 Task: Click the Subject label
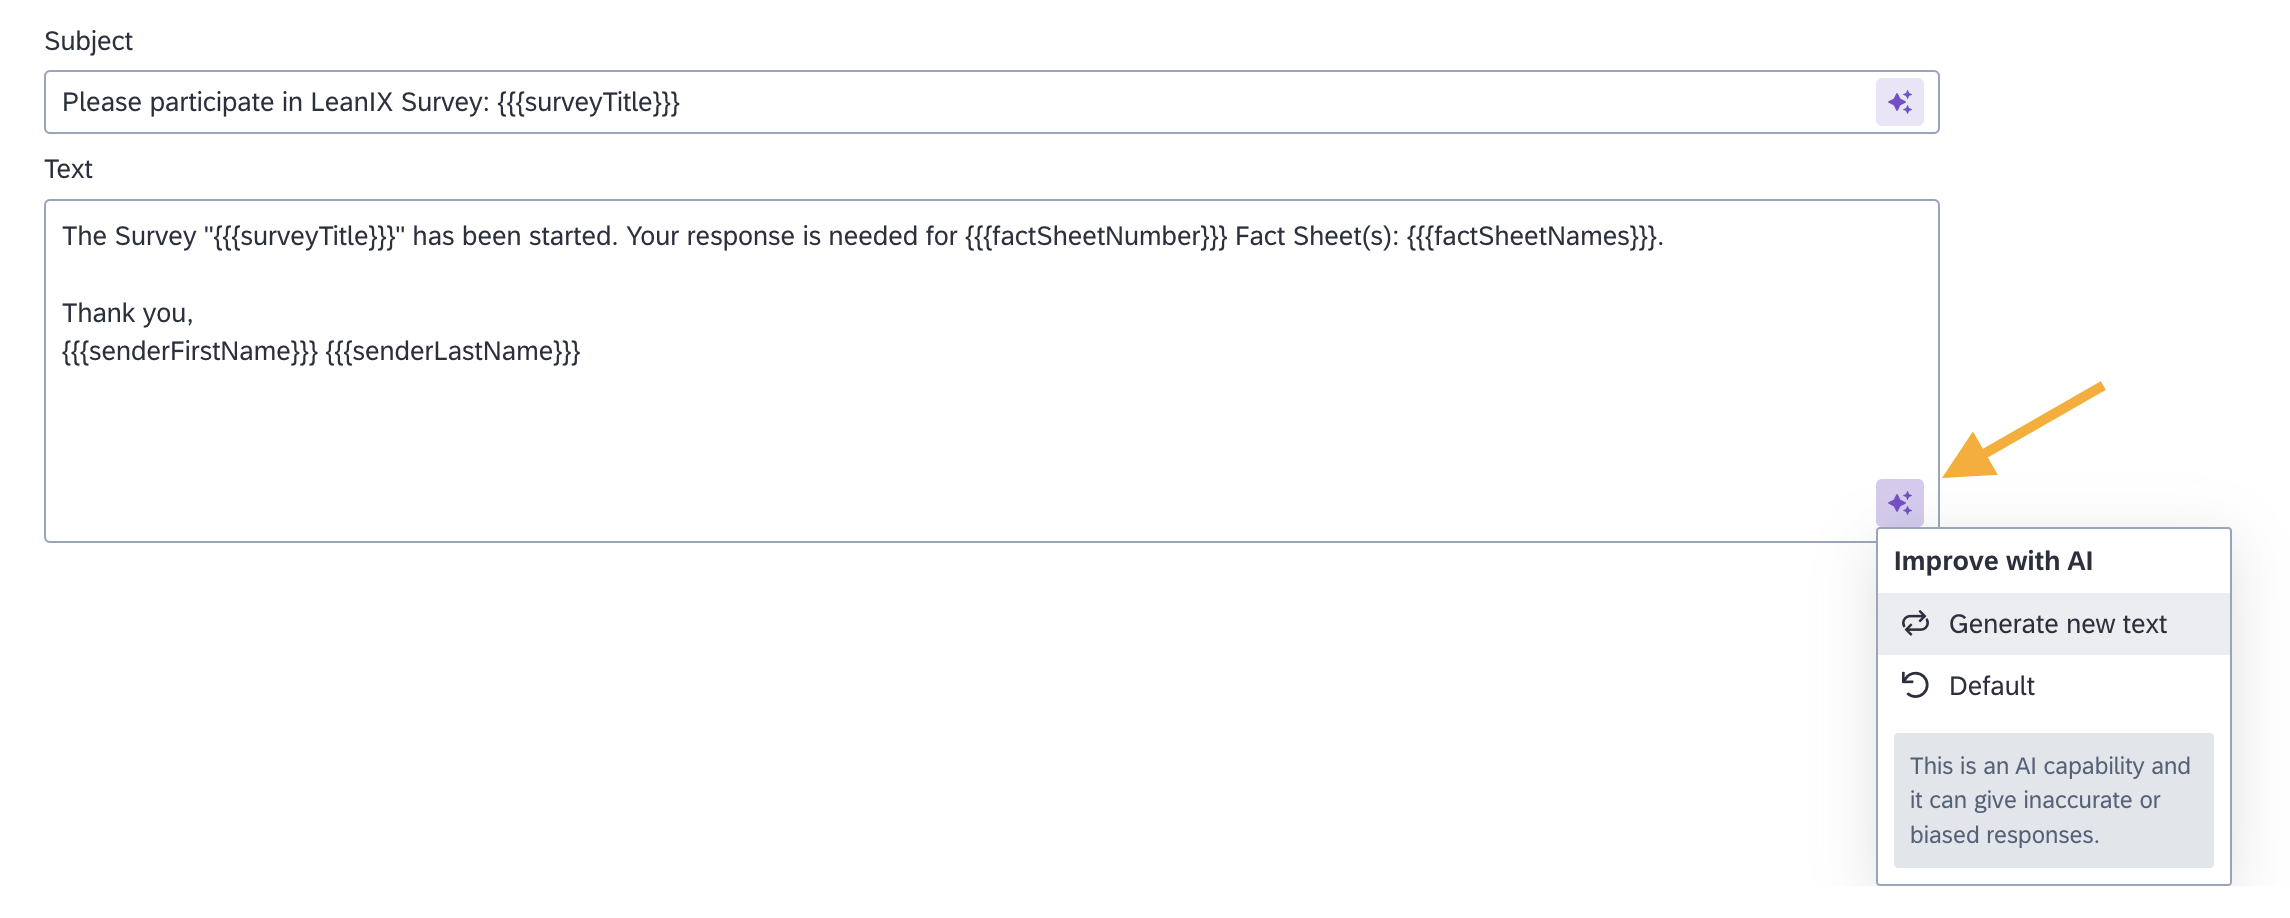pos(88,41)
